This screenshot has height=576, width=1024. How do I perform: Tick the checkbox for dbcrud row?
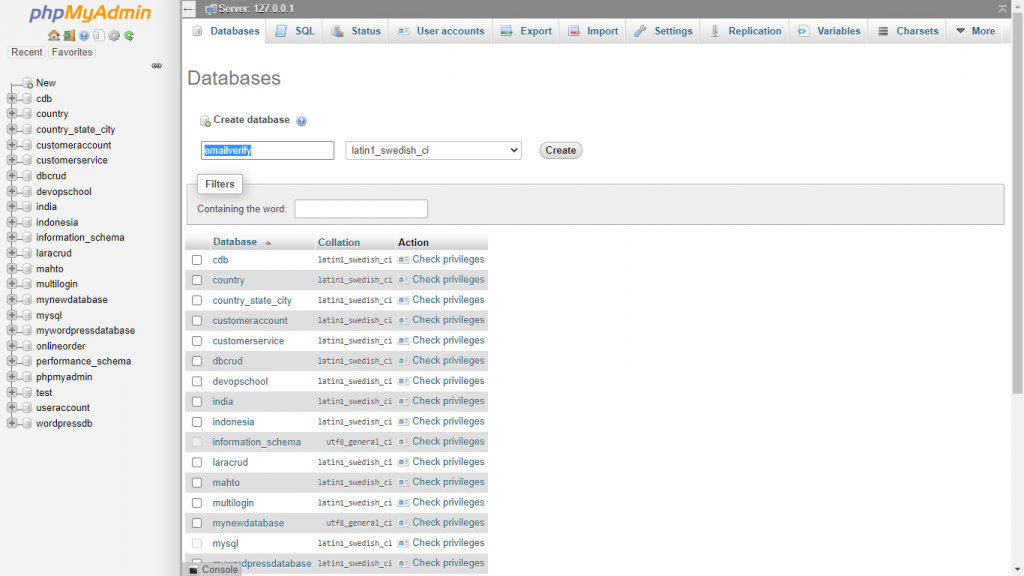197,361
